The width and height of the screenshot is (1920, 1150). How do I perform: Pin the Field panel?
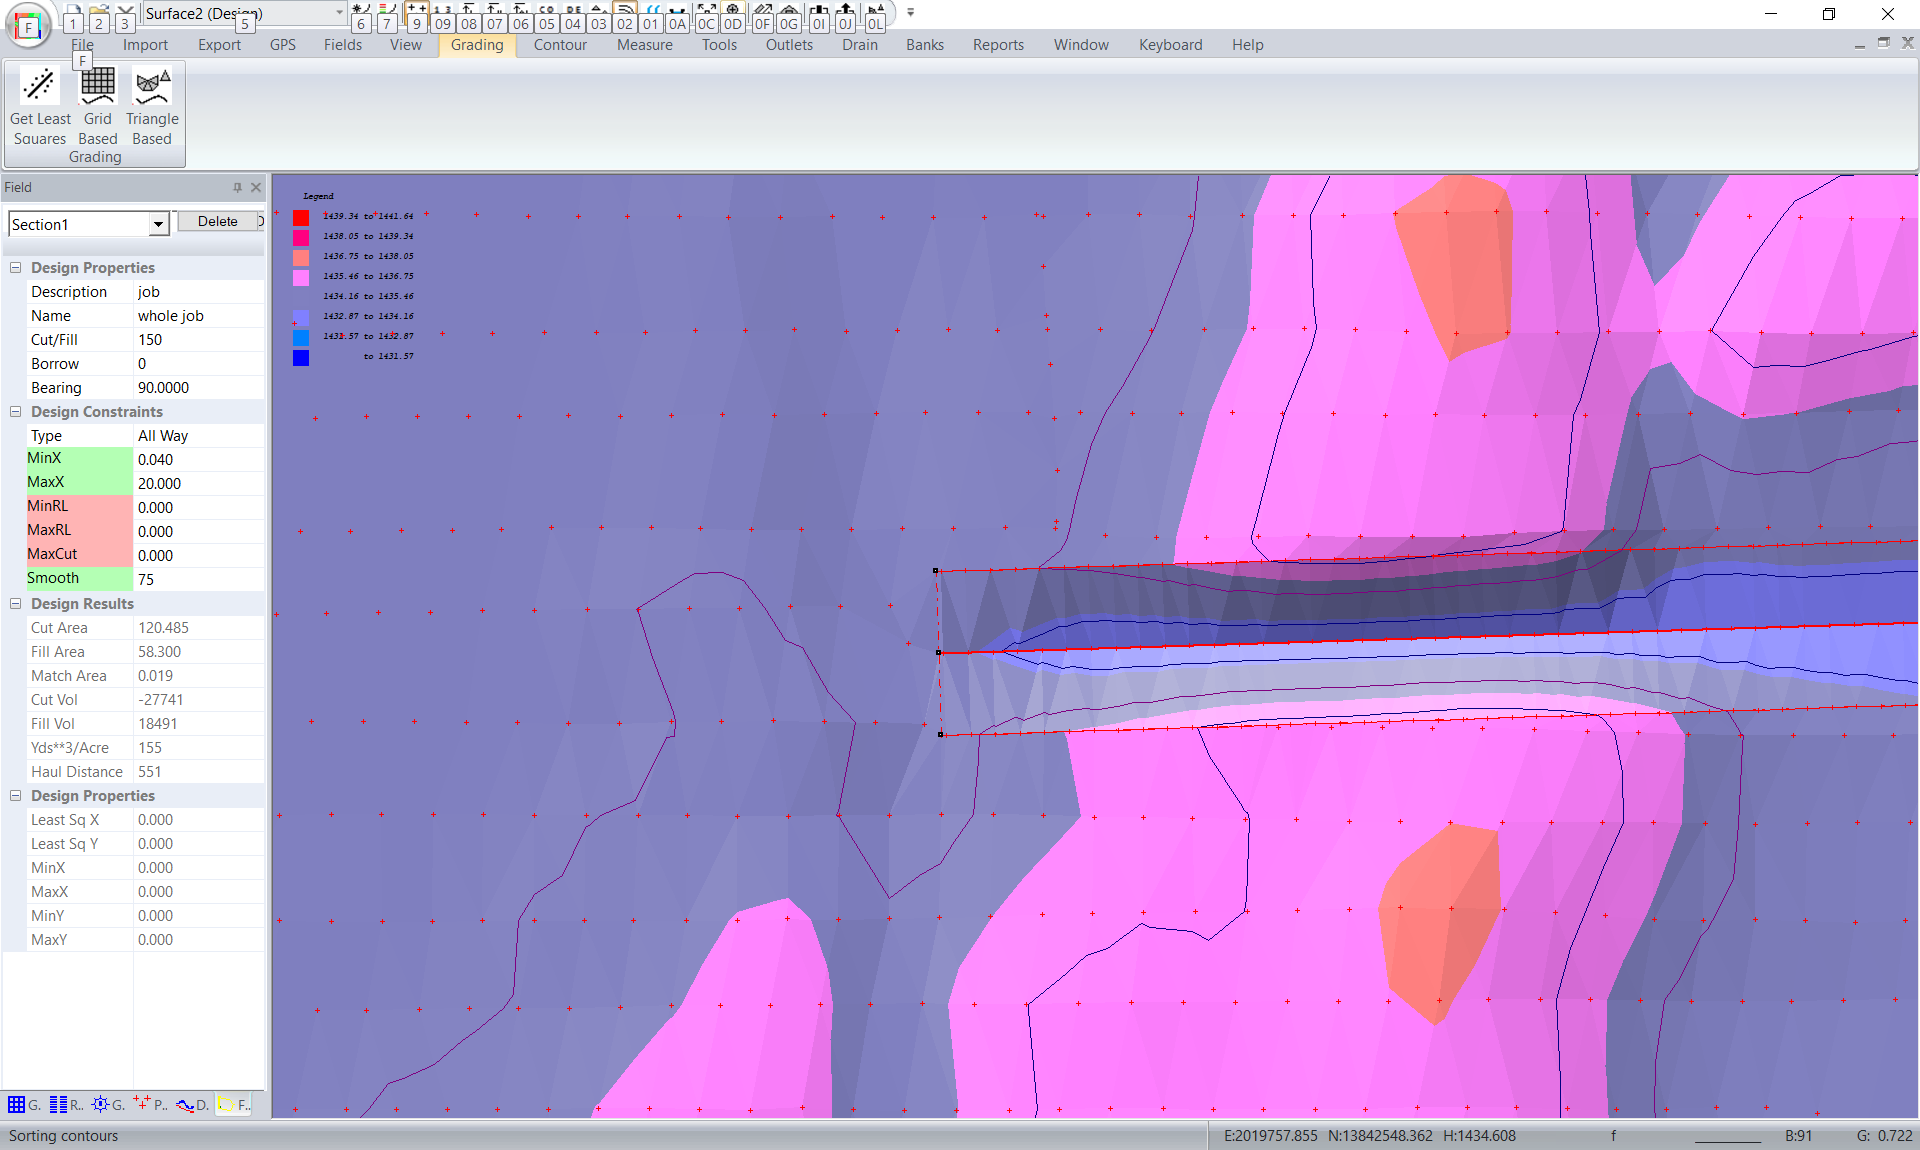tap(237, 187)
